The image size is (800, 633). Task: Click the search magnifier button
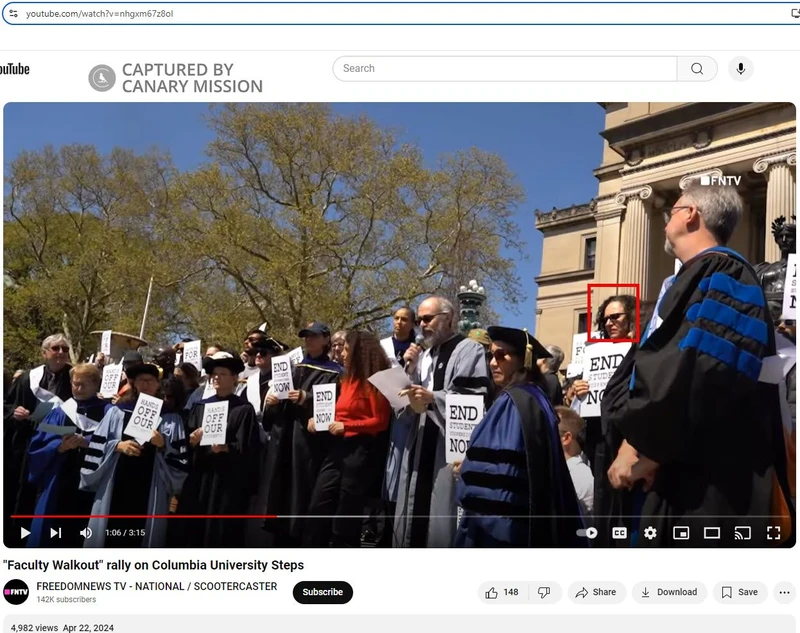(x=696, y=69)
